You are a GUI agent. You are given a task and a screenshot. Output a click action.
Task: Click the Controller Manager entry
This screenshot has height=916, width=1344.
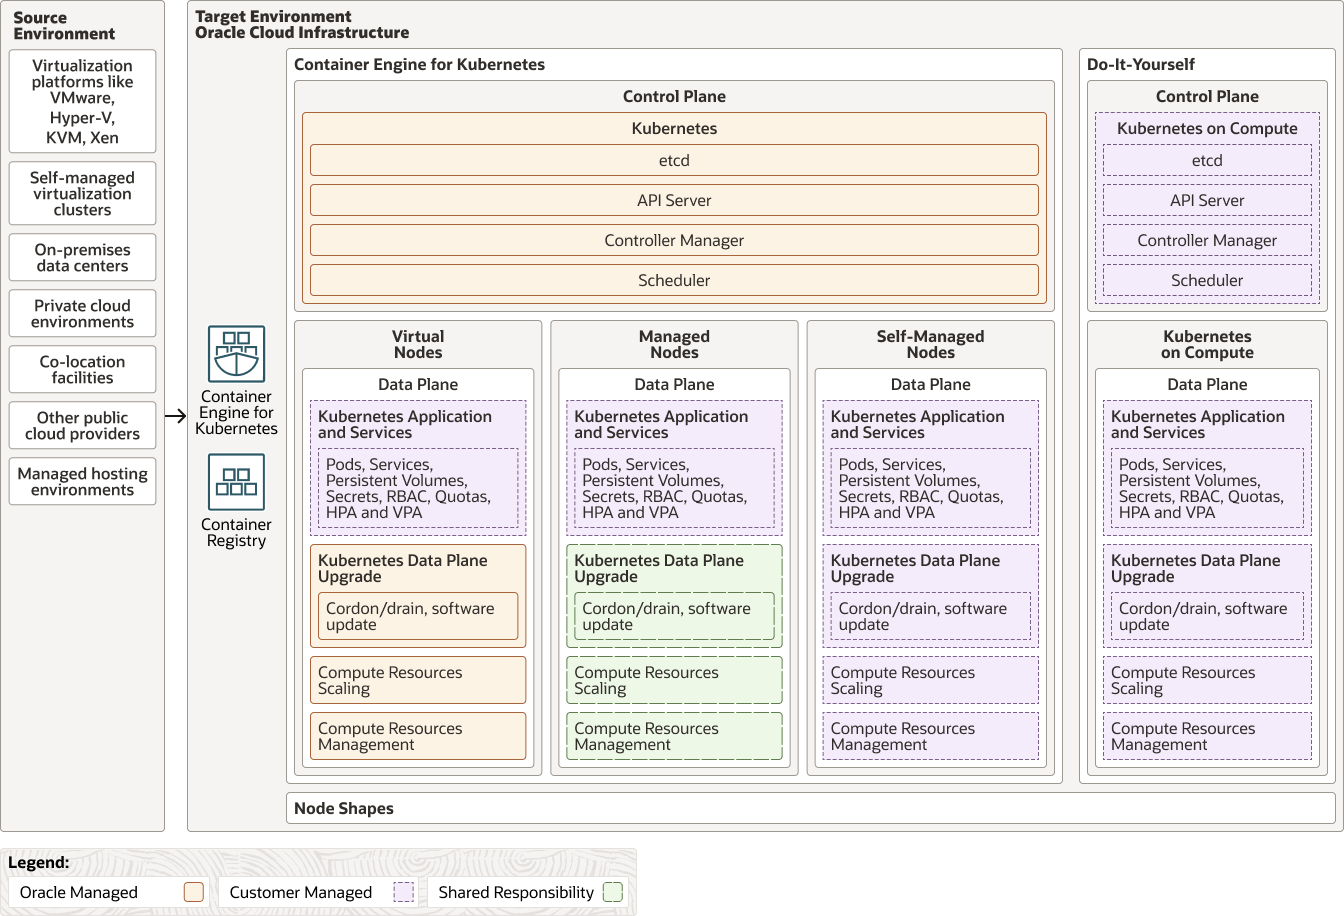point(674,240)
